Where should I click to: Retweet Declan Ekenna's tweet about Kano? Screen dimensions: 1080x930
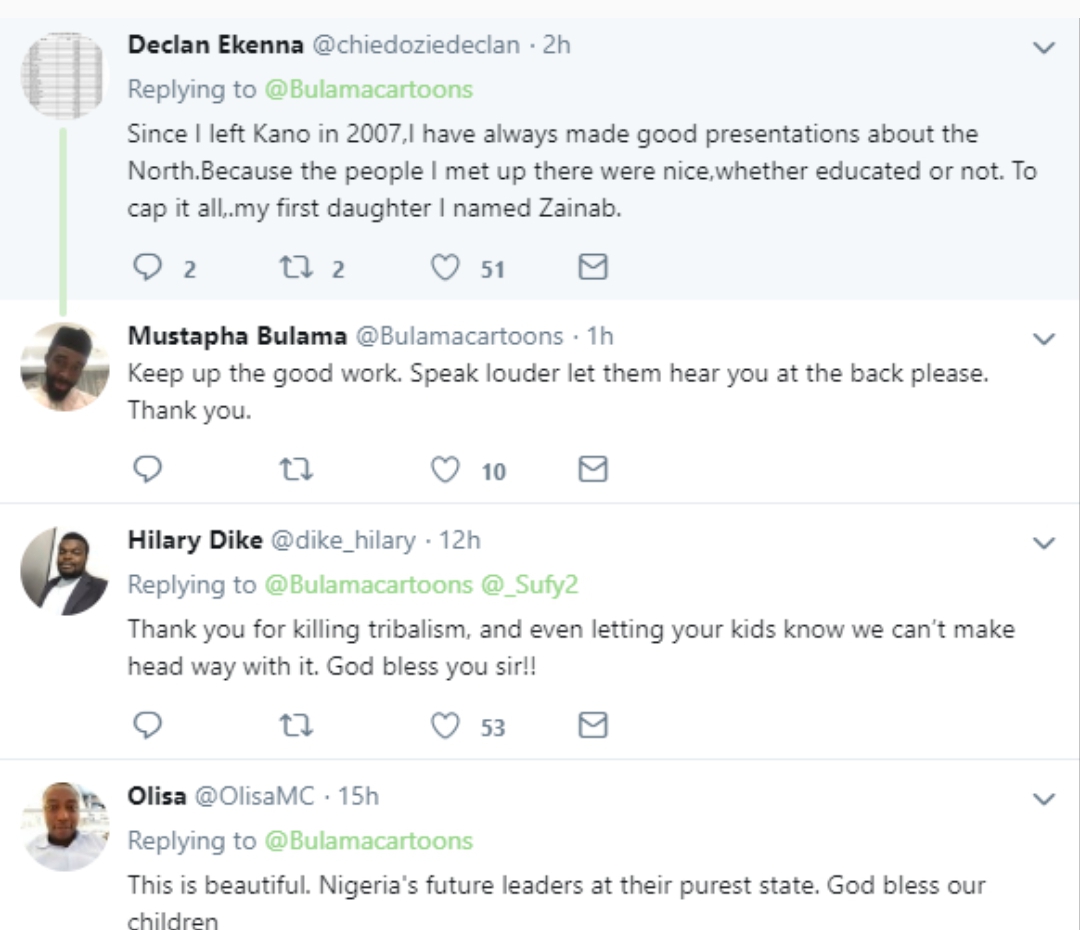point(296,267)
